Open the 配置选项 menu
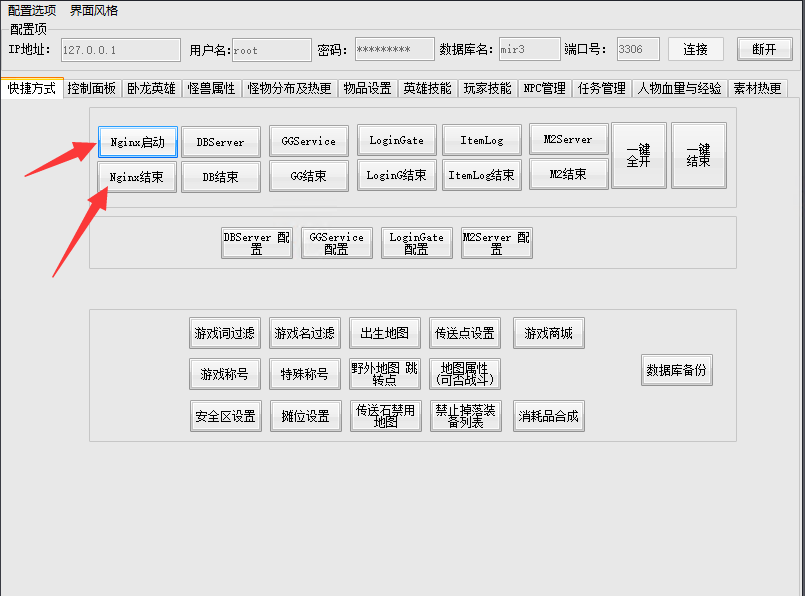Image resolution: width=805 pixels, height=596 pixels. click(x=34, y=10)
